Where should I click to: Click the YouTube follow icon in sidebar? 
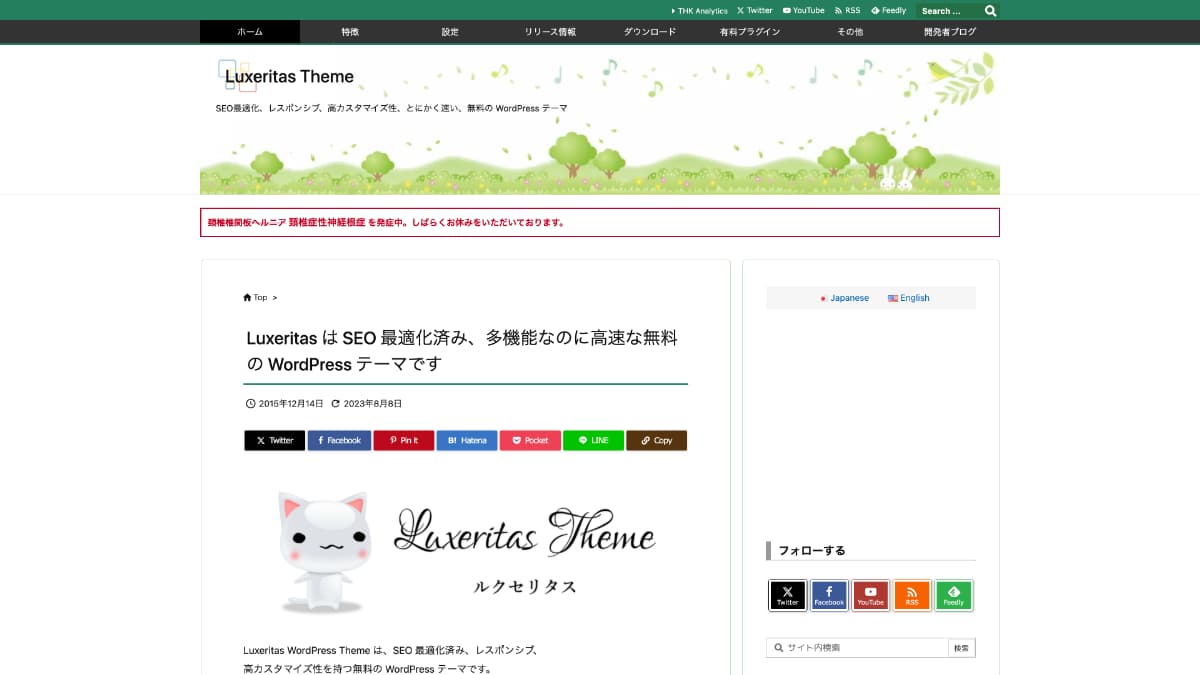(871, 596)
